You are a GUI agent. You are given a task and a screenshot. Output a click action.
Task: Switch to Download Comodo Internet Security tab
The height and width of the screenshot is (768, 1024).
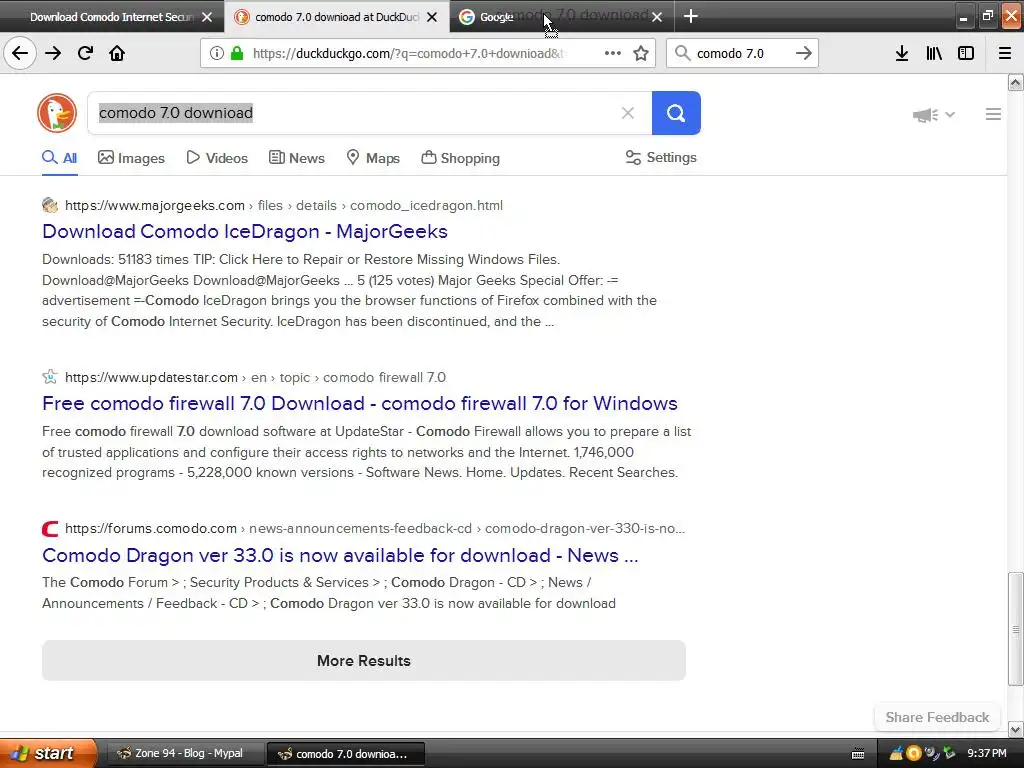point(111,17)
